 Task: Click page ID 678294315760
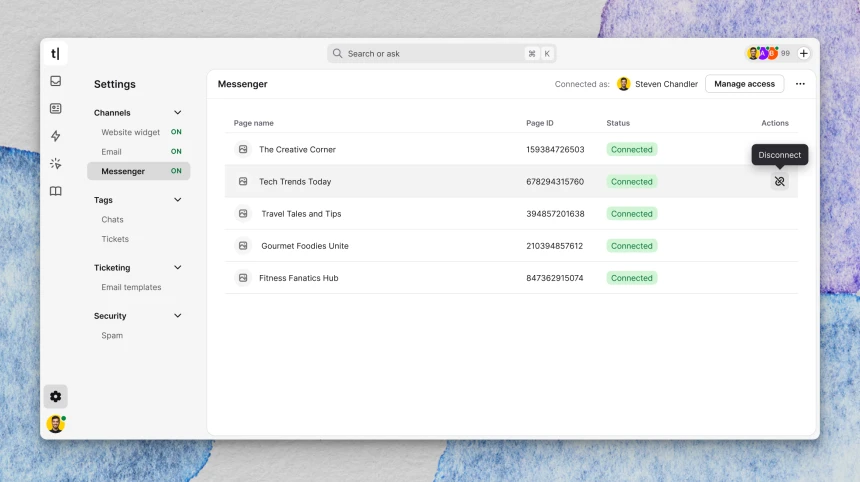click(x=555, y=182)
